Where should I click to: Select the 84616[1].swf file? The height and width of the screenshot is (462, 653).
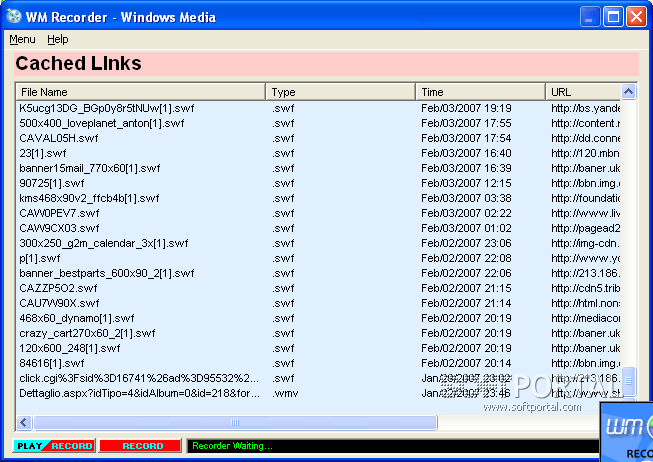(x=52, y=363)
